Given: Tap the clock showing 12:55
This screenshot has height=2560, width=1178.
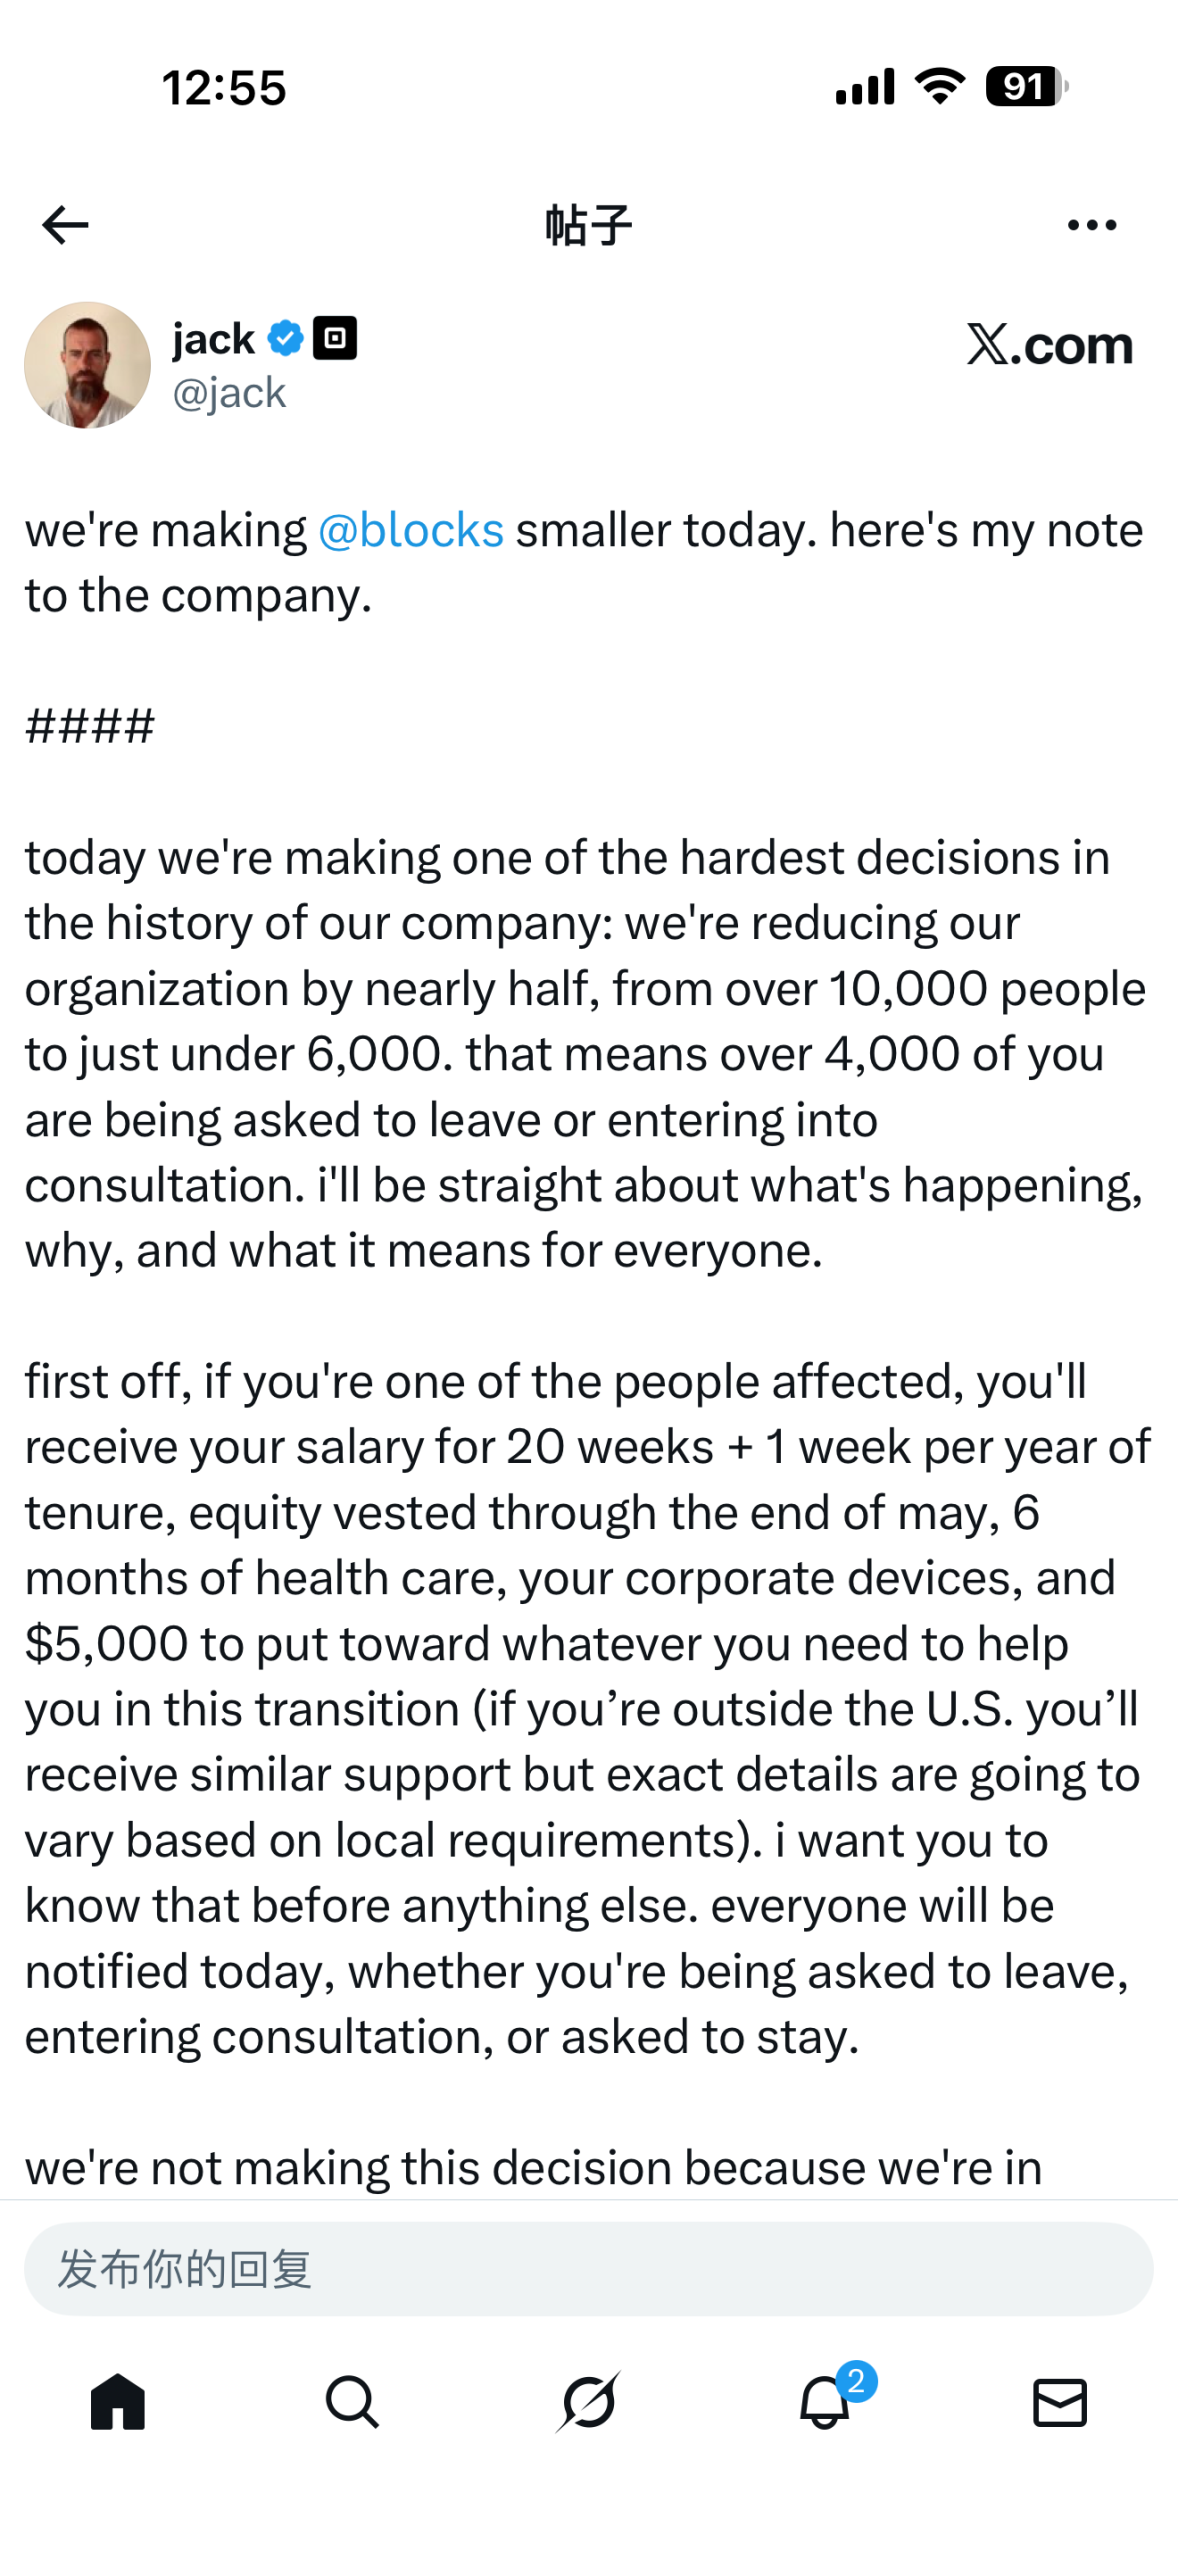Looking at the screenshot, I should point(224,88).
